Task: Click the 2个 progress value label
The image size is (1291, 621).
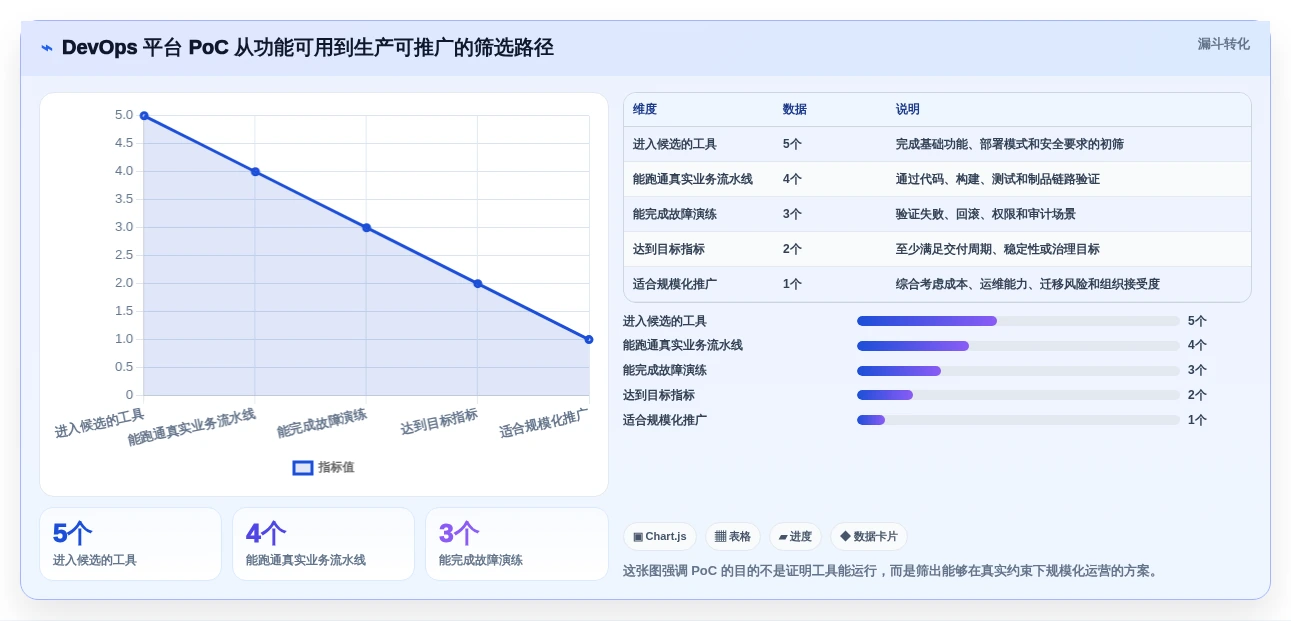Action: (x=1197, y=395)
